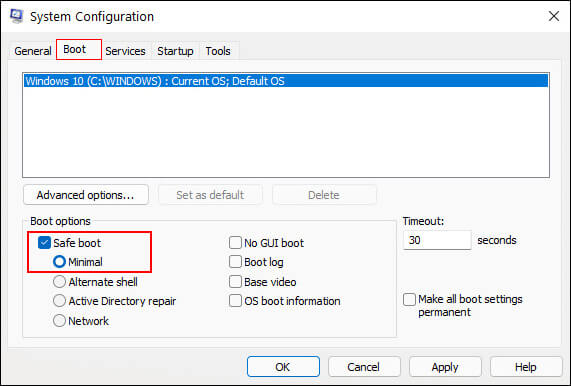Click the System Configuration title bar icon
This screenshot has width=571, height=386.
pos(16,16)
